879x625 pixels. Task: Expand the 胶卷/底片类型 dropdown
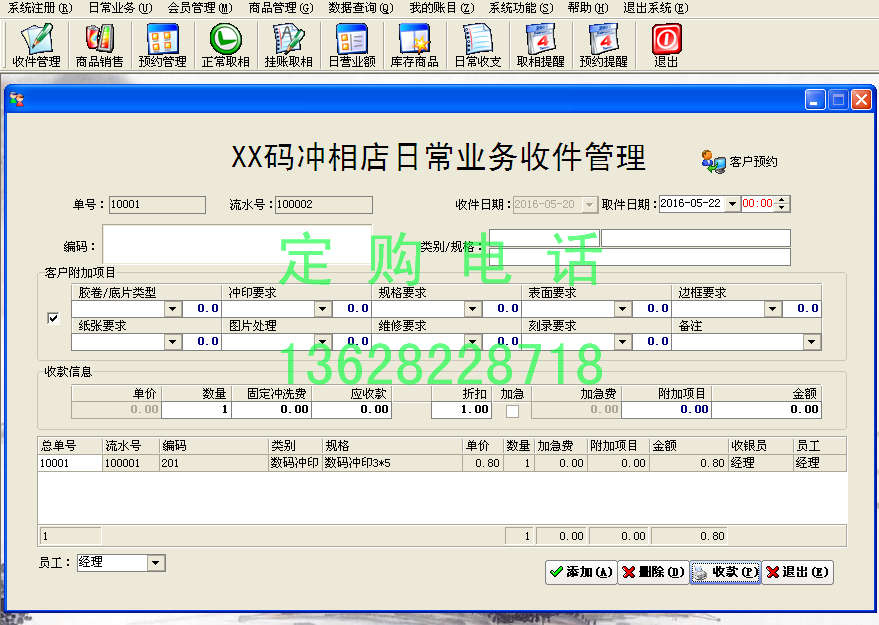tap(173, 309)
